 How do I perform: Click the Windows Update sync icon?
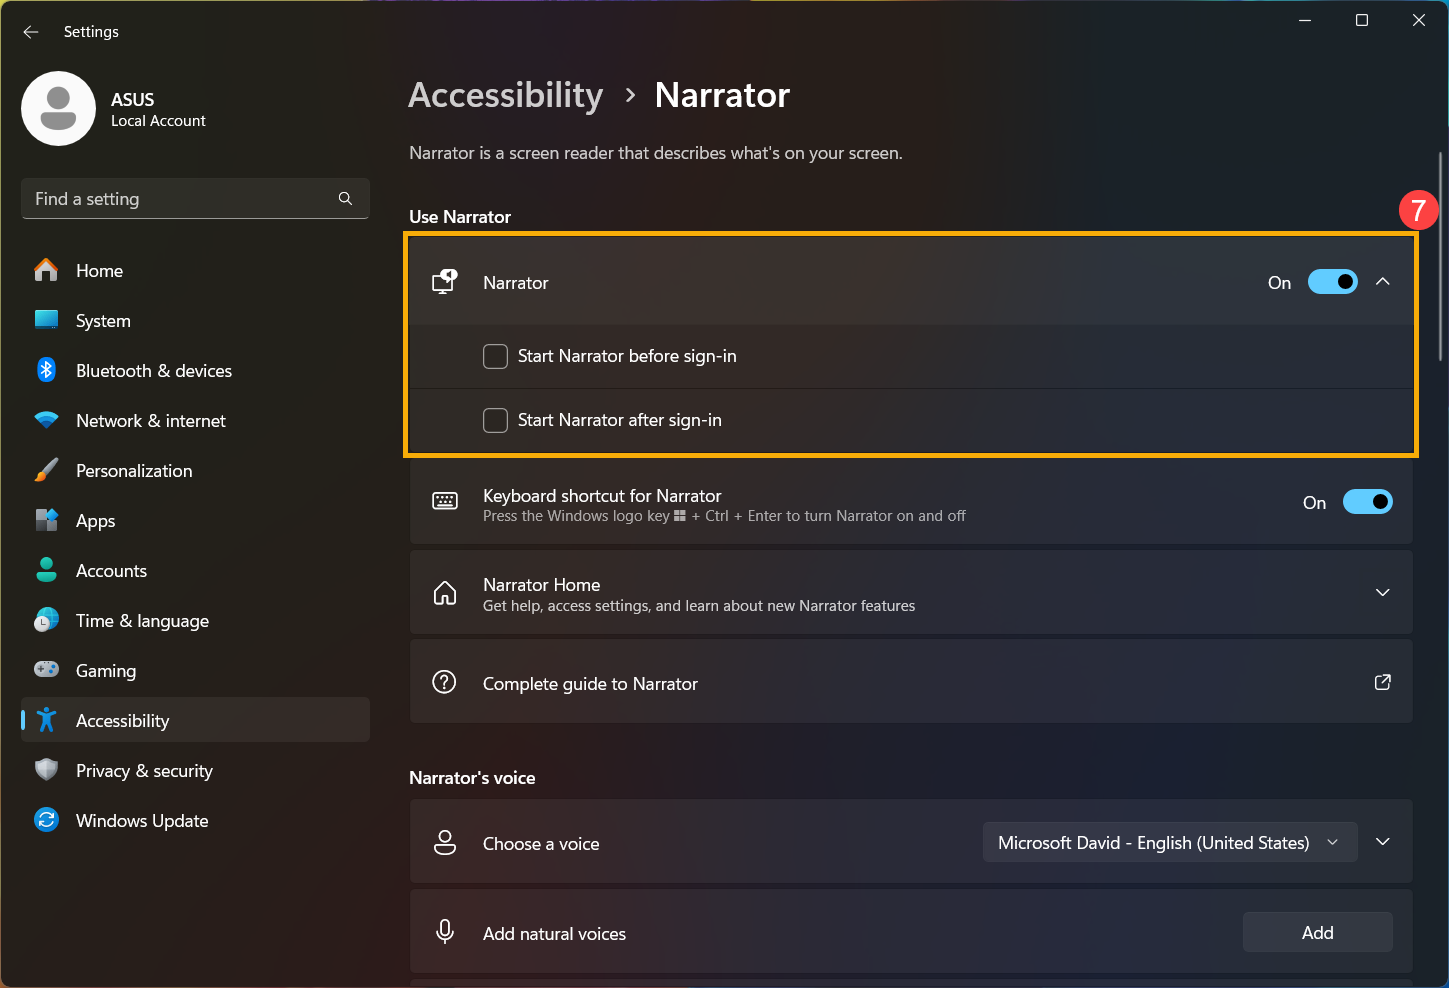point(46,820)
